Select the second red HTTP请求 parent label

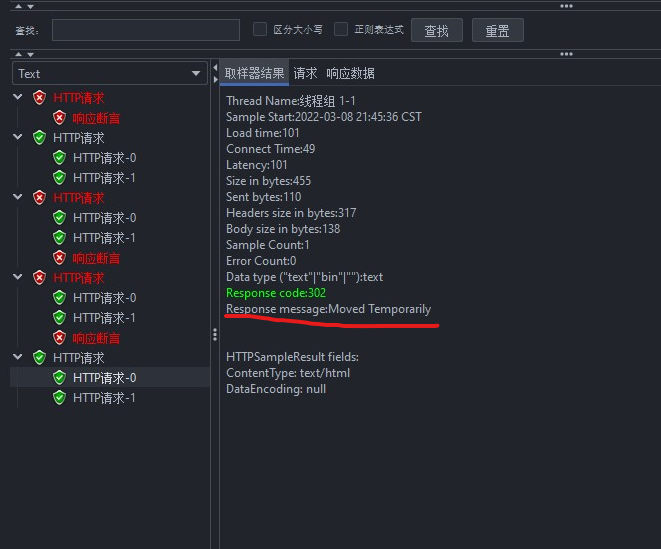pyautogui.click(x=79, y=198)
